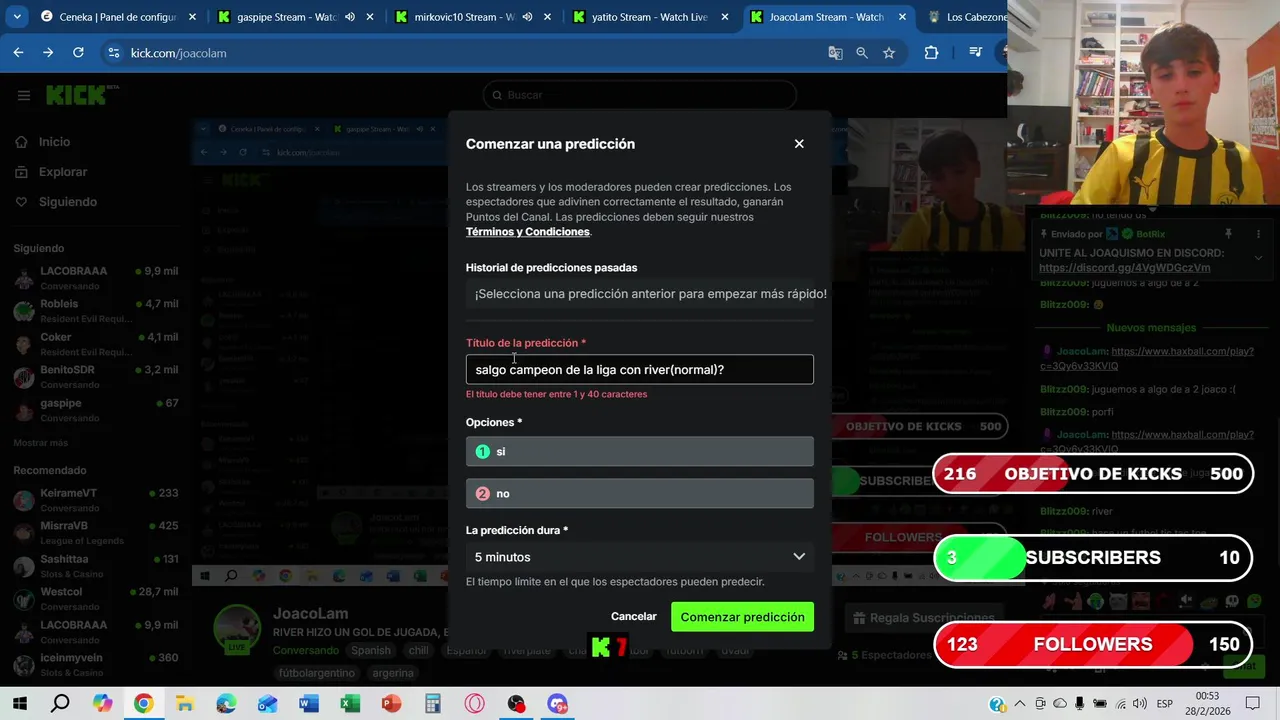Switch to the Los Cabezones tab
Screen dimensions: 1280x720
(x=964, y=17)
